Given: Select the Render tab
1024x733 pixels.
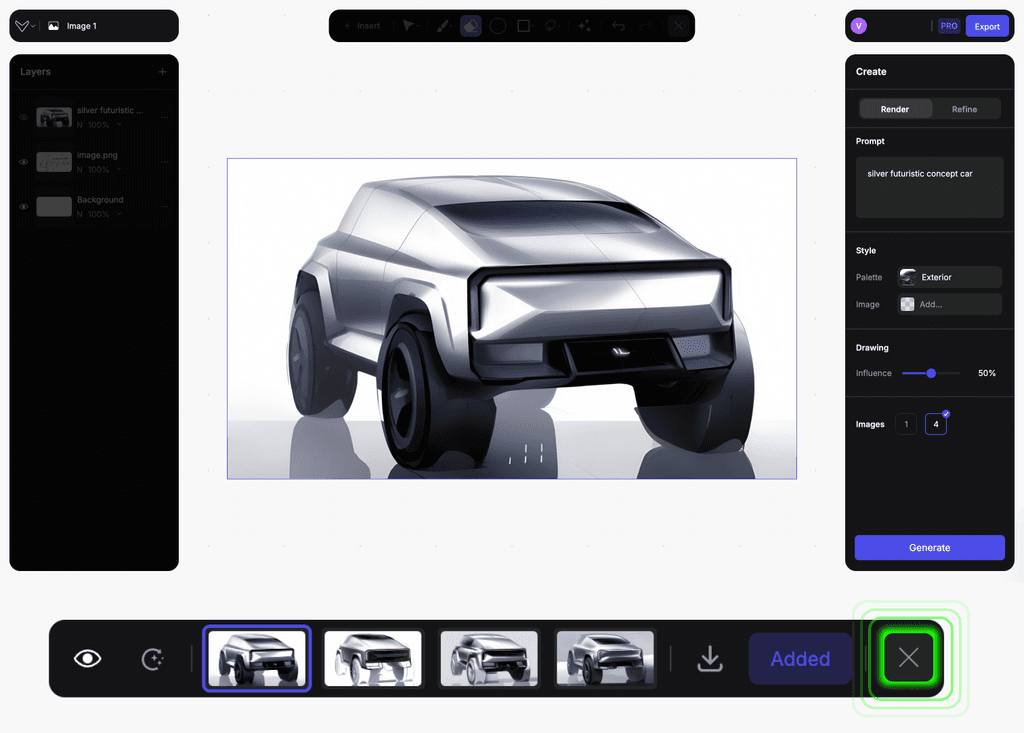Looking at the screenshot, I should (895, 108).
